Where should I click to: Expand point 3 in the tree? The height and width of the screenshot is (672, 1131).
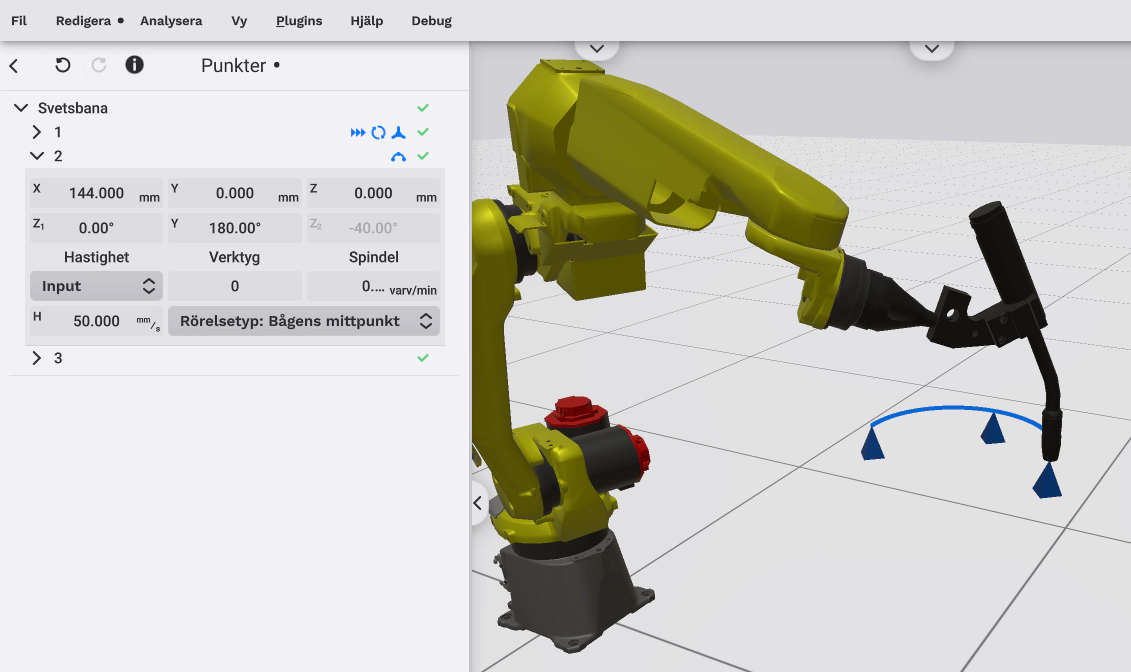37,358
